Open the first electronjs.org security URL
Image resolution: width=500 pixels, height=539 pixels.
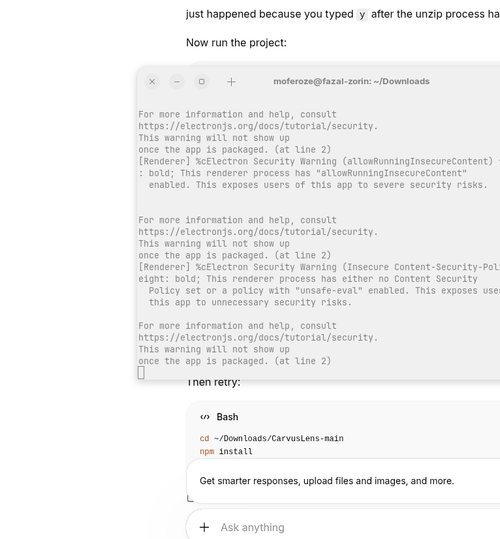point(258,126)
